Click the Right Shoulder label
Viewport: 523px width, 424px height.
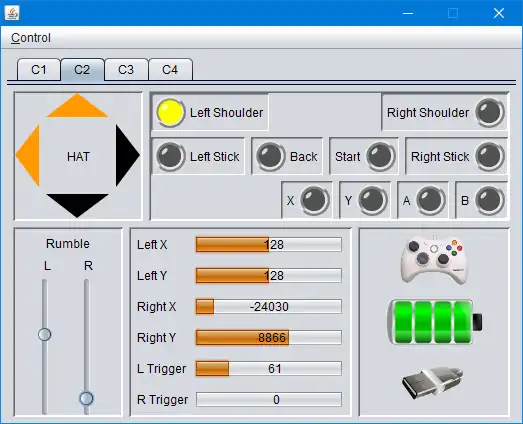[x=428, y=113]
